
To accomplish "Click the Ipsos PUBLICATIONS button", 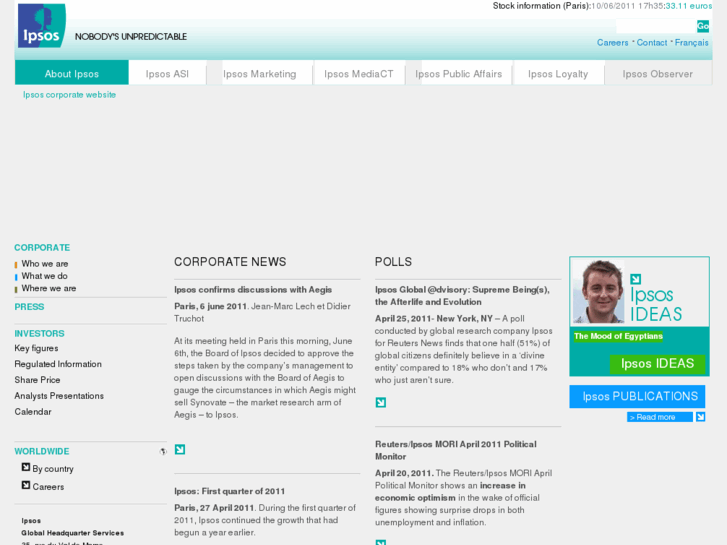I will (x=637, y=397).
